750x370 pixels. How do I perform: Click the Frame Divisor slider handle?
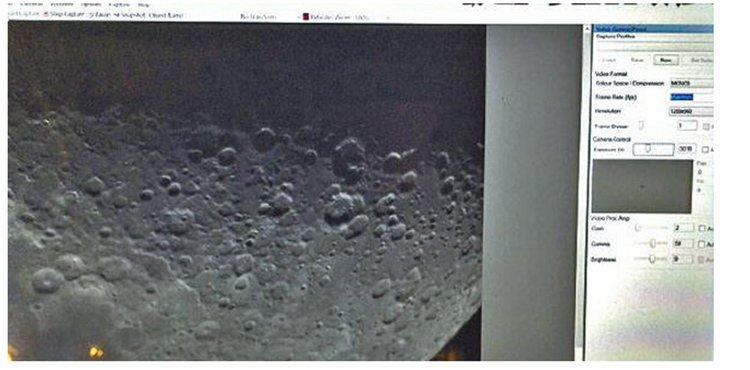(x=641, y=125)
